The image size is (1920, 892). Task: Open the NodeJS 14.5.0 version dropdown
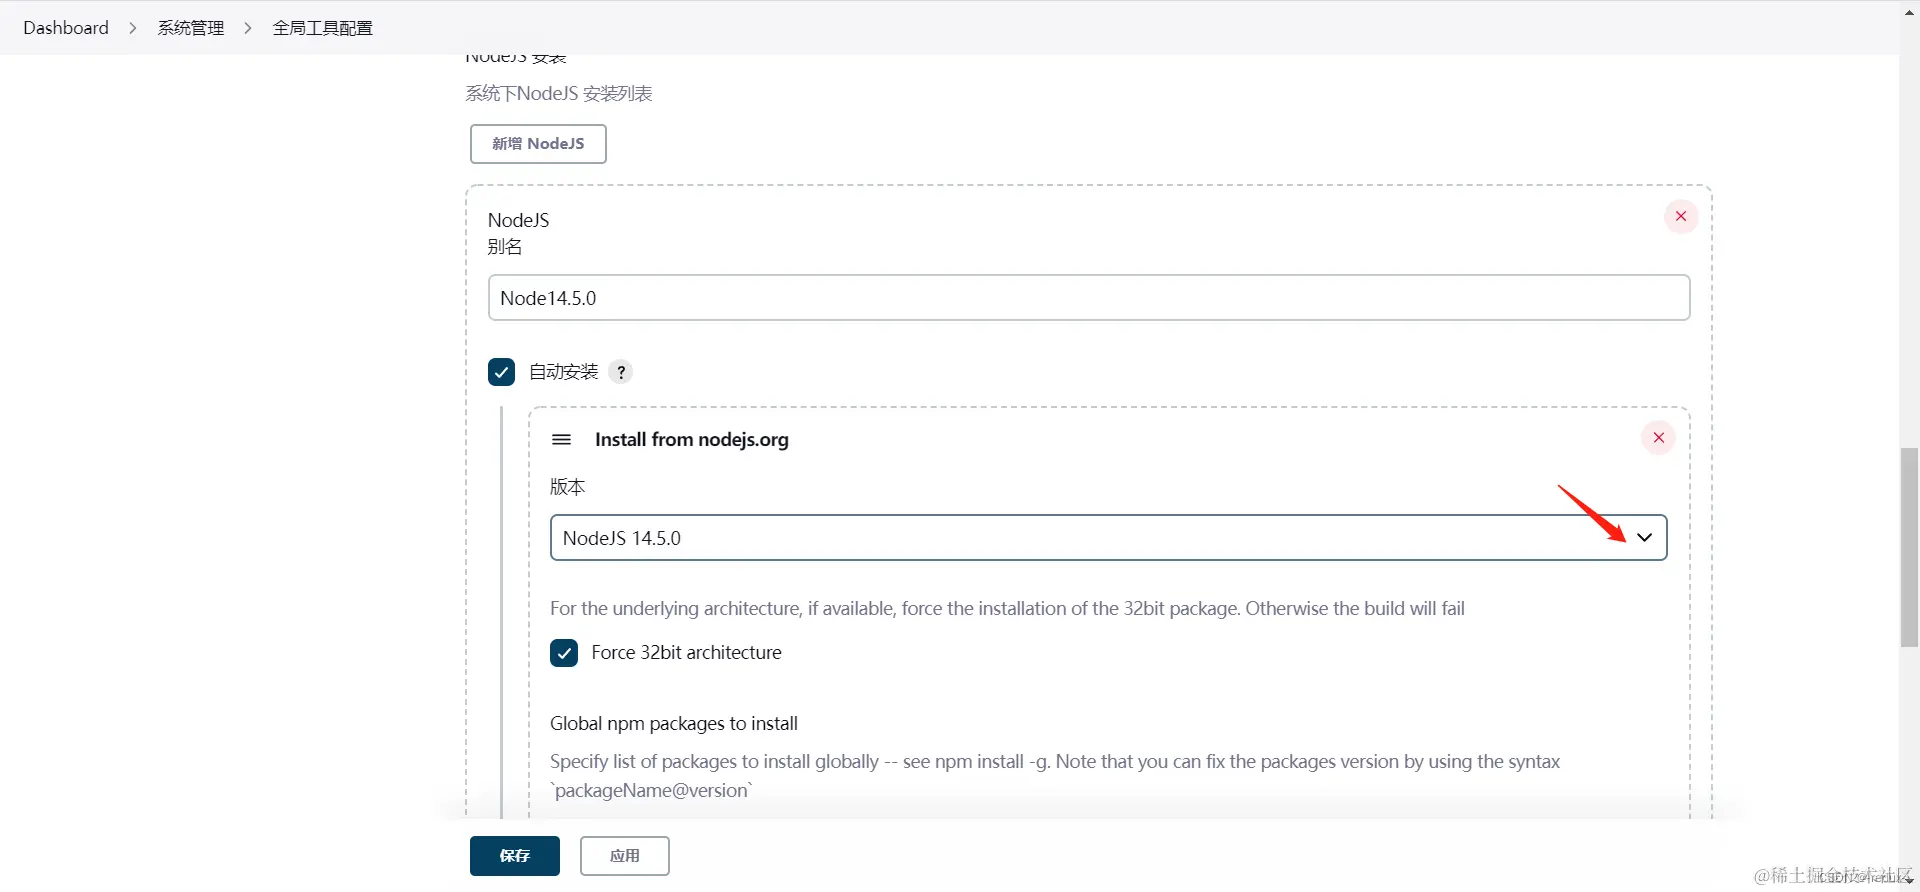pyautogui.click(x=1108, y=538)
